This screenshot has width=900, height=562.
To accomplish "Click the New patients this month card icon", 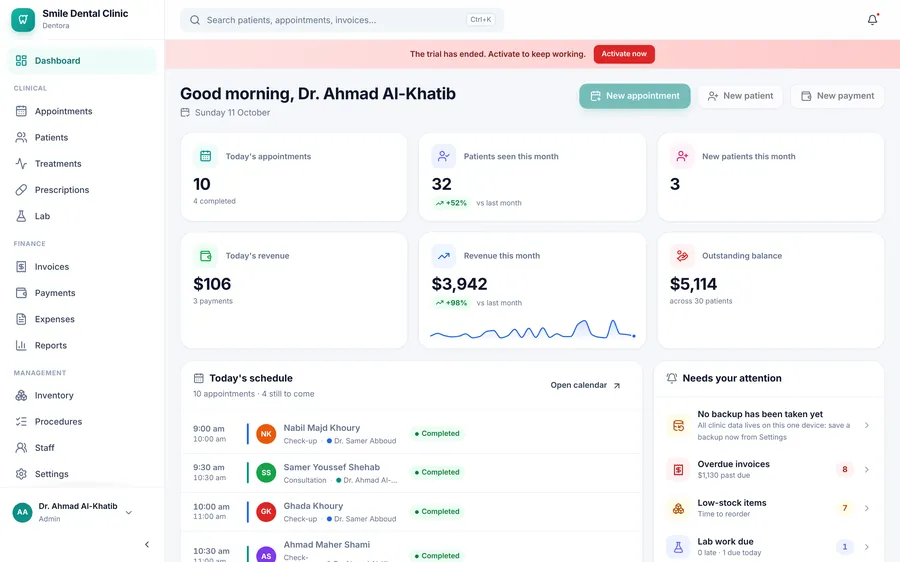I will (x=682, y=156).
